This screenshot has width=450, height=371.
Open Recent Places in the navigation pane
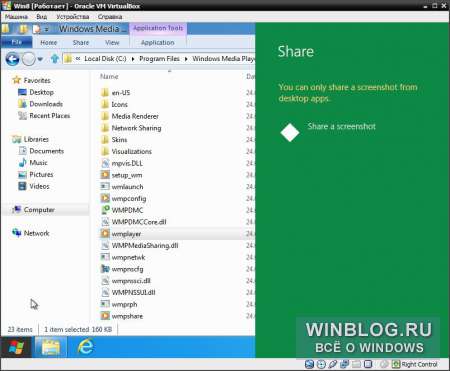click(50, 116)
